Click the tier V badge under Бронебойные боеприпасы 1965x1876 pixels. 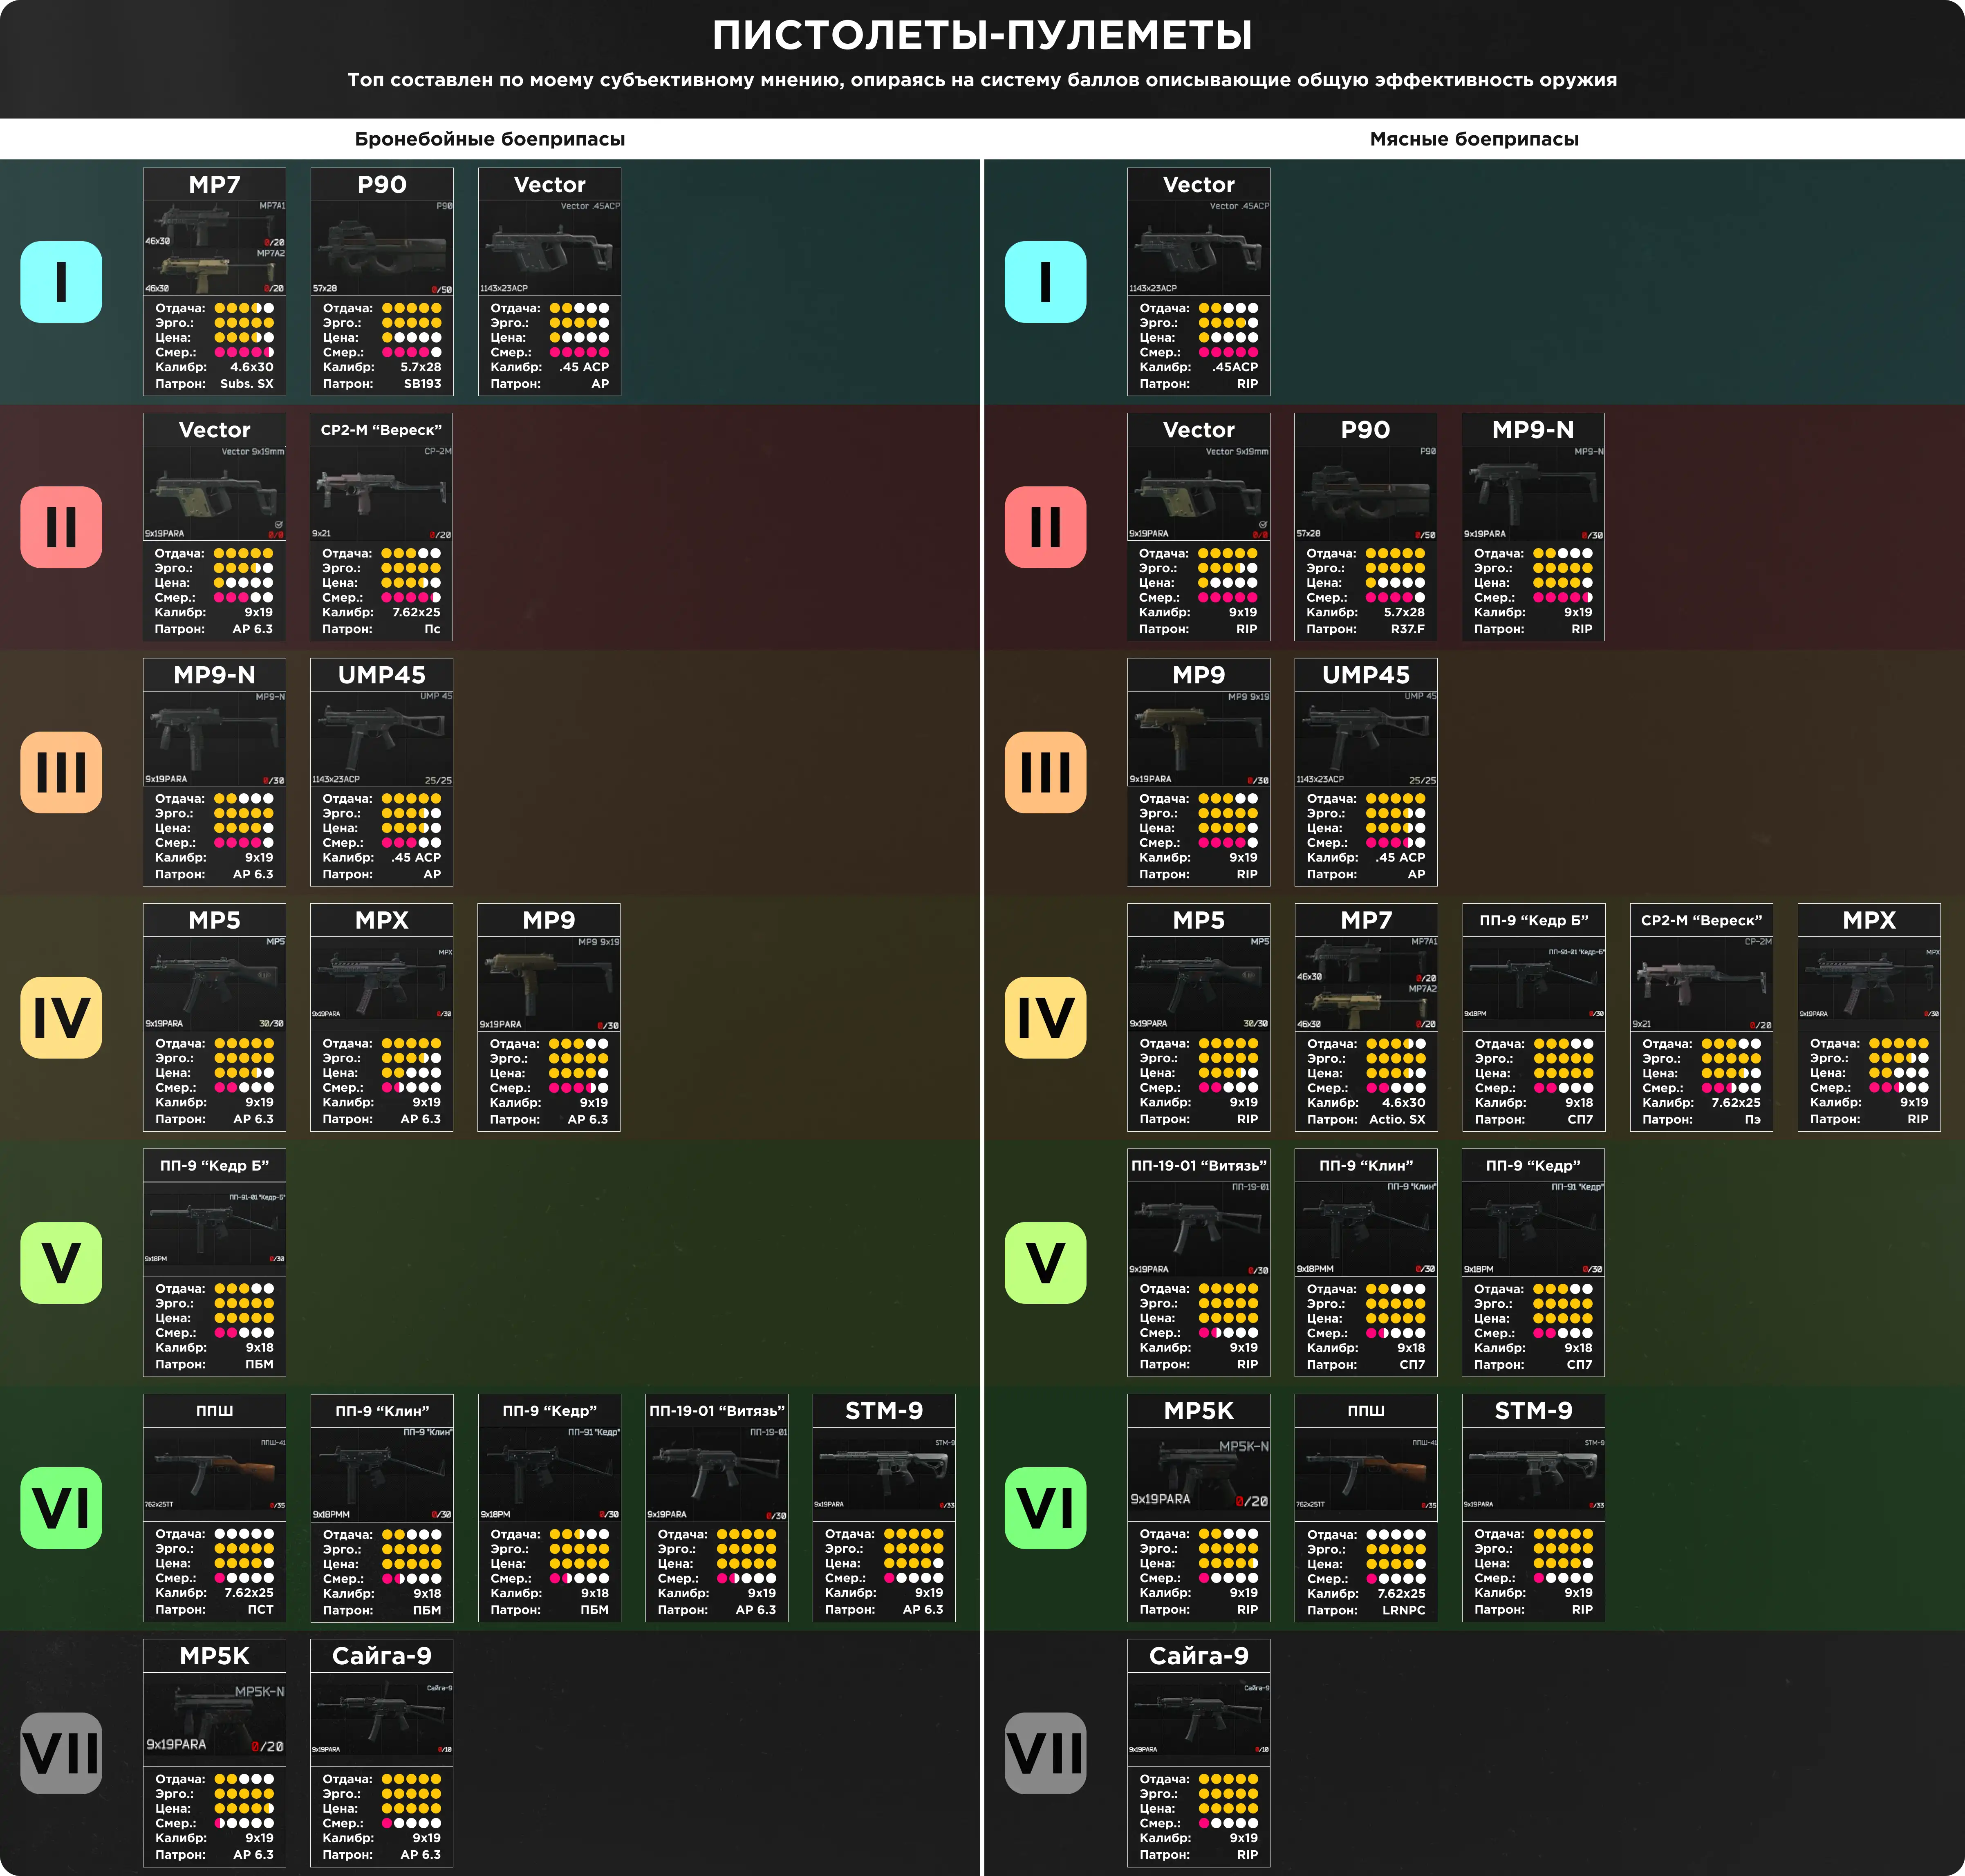pos(61,1263)
